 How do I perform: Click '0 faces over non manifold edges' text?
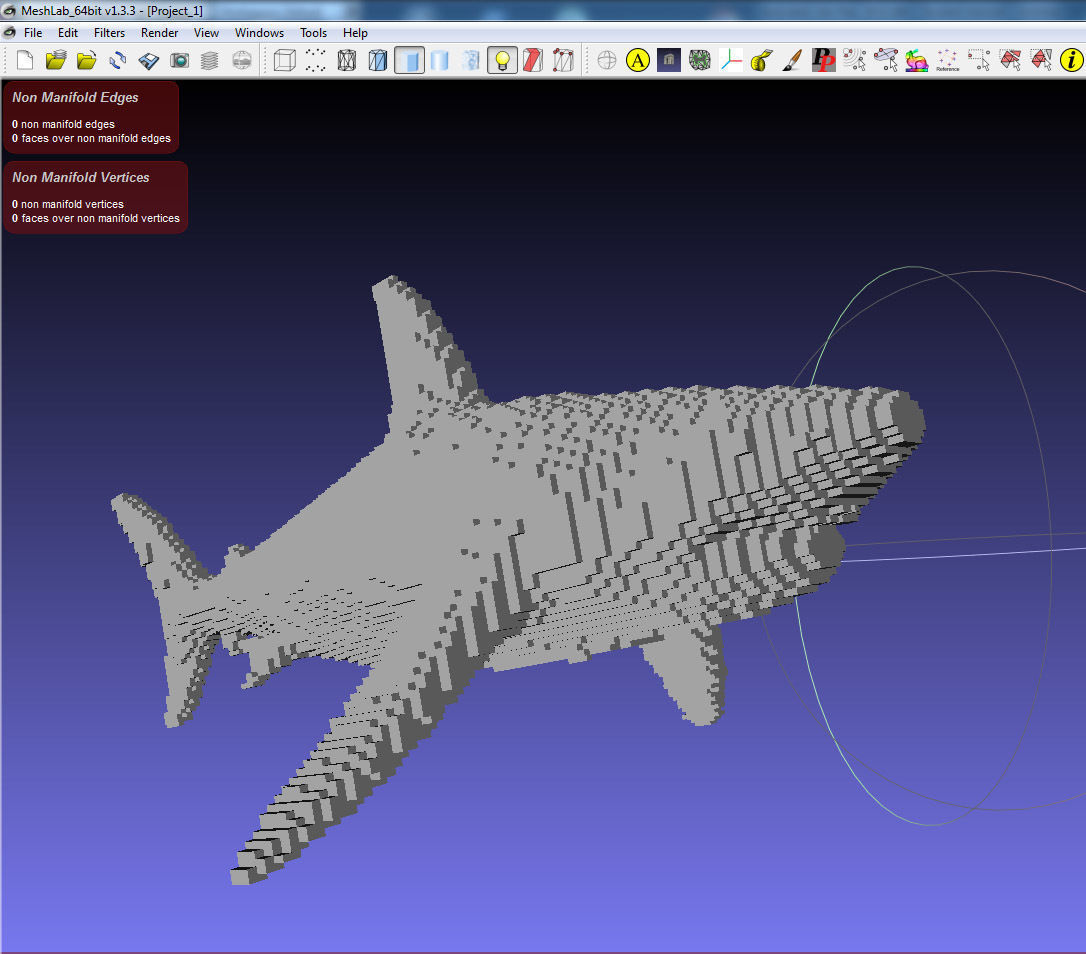[91, 138]
